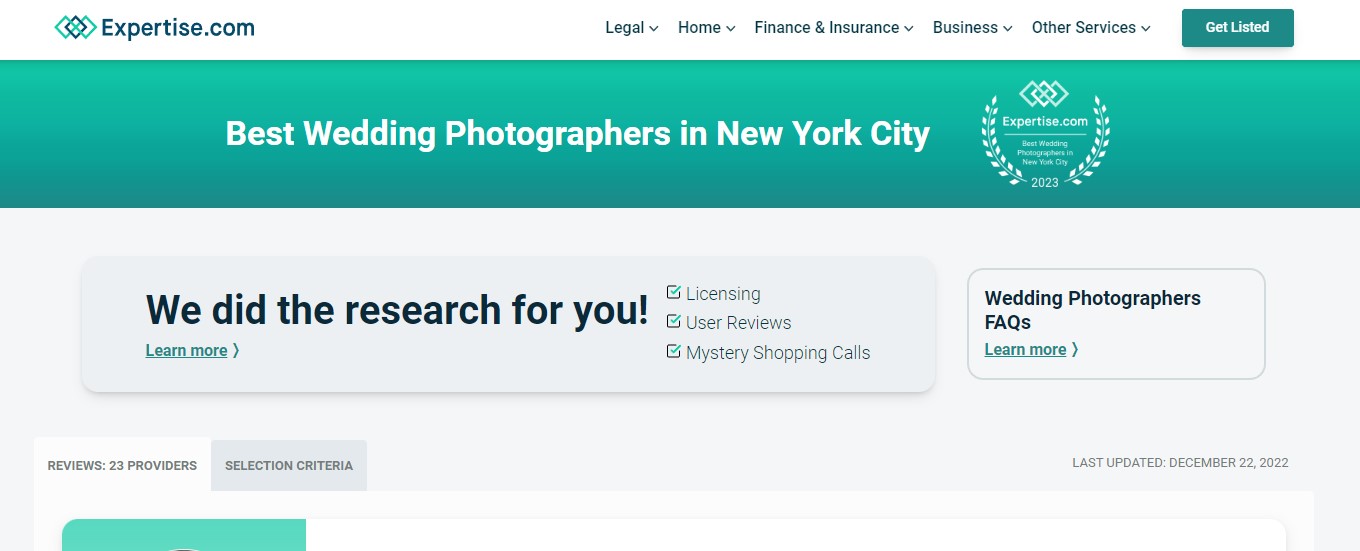Open Learn more under Wedding Photographers FAQs
This screenshot has width=1360, height=551.
[x=1025, y=350]
